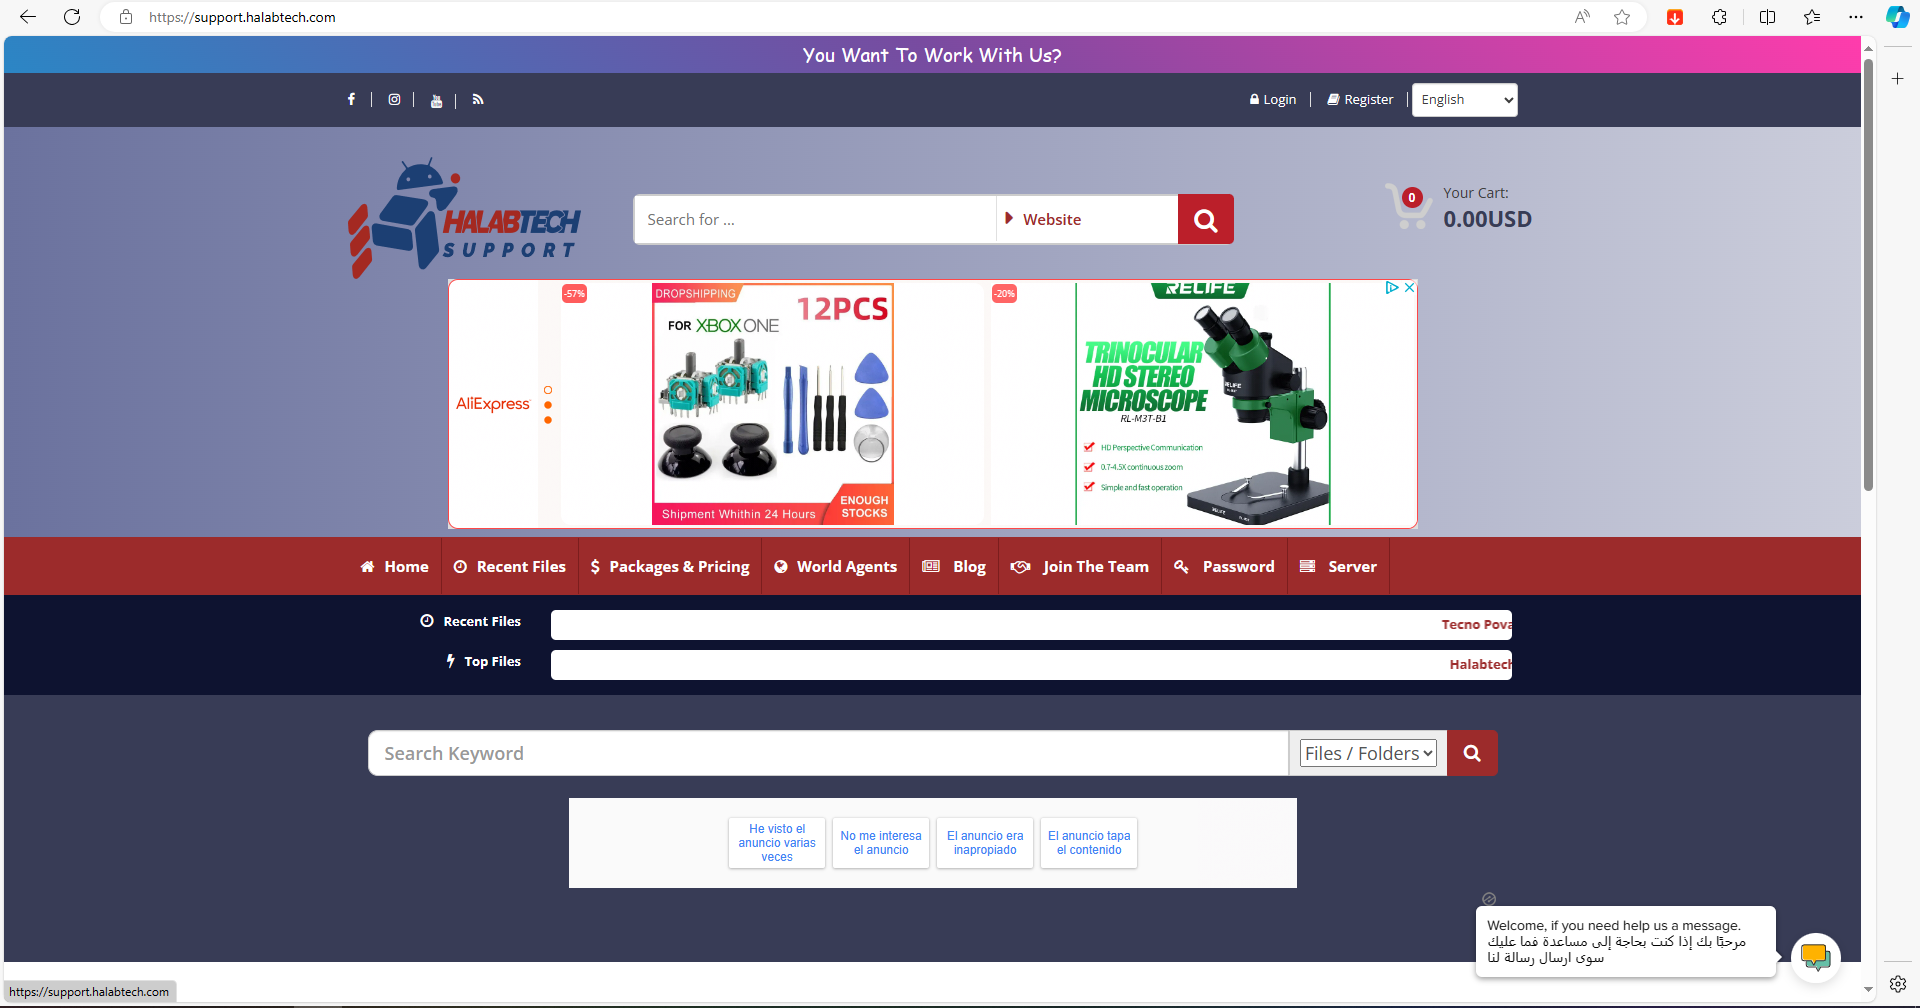Close the AliExpress ad banner
Viewport: 1920px width, 1008px height.
pos(1409,288)
